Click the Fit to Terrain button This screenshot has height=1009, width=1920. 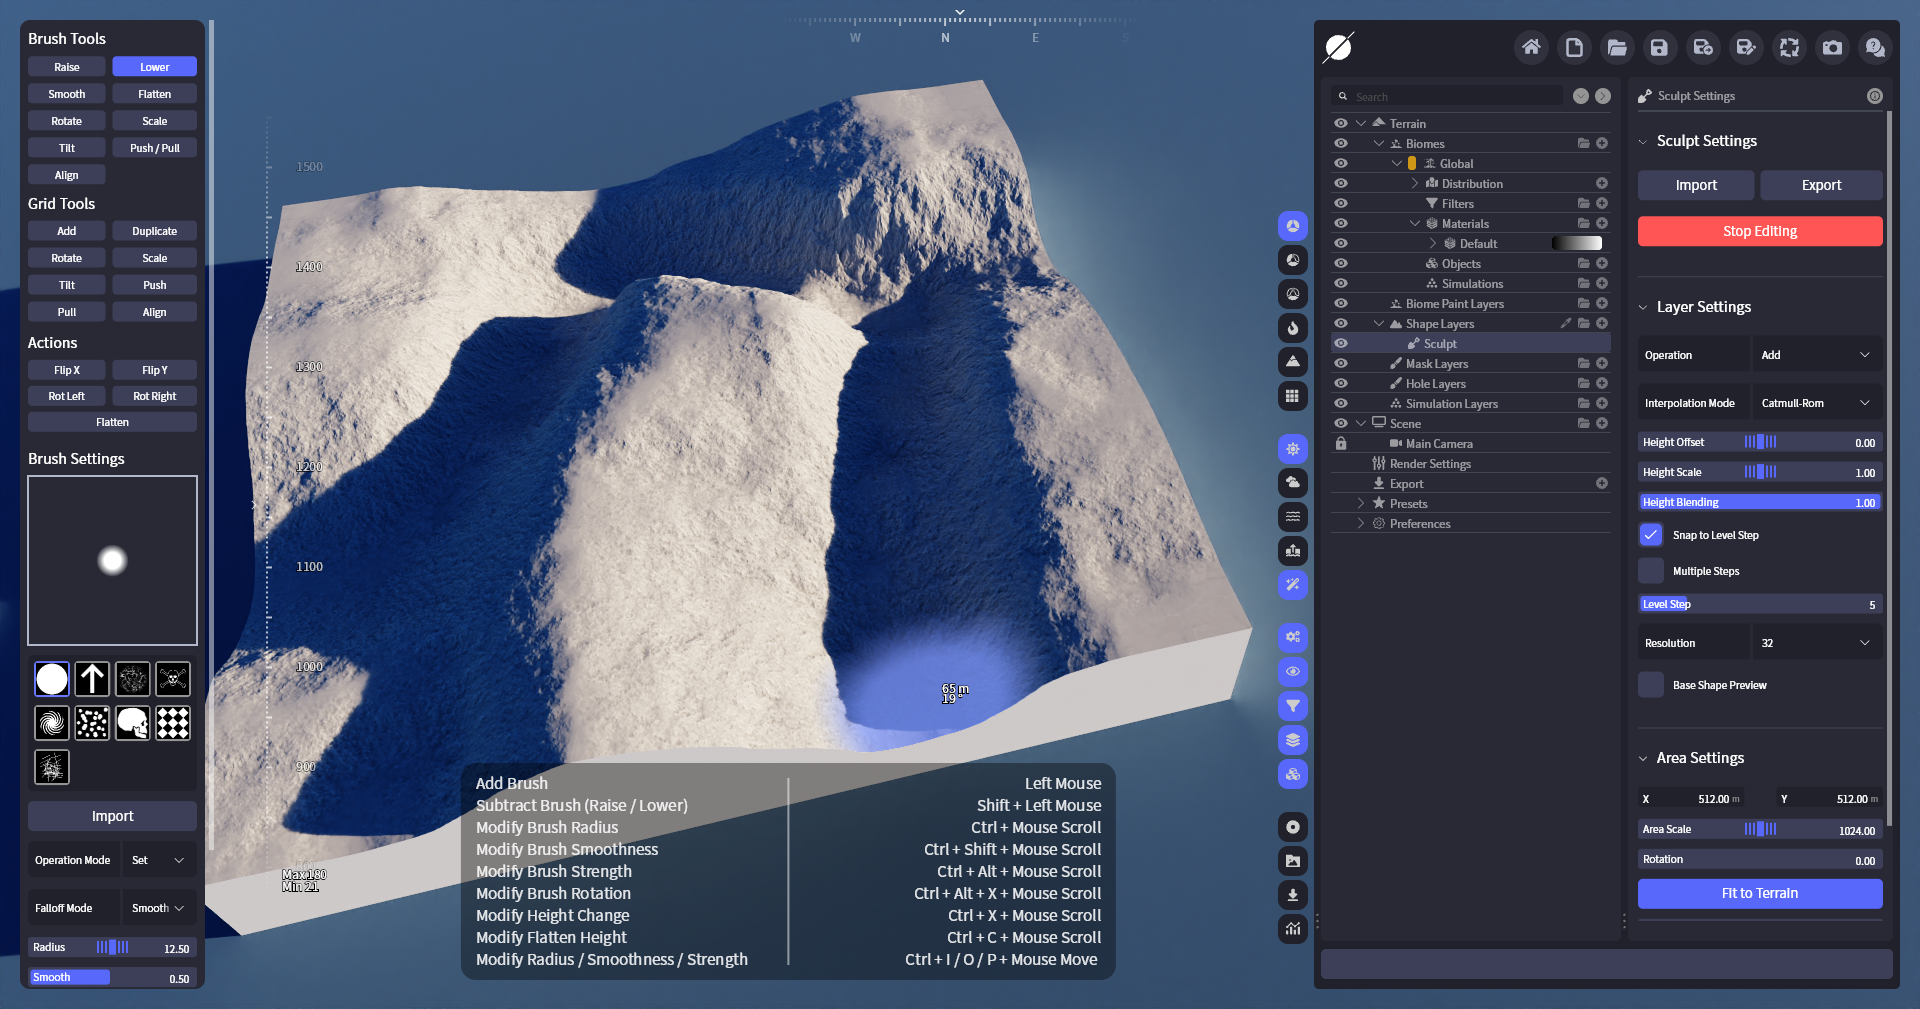(1759, 893)
